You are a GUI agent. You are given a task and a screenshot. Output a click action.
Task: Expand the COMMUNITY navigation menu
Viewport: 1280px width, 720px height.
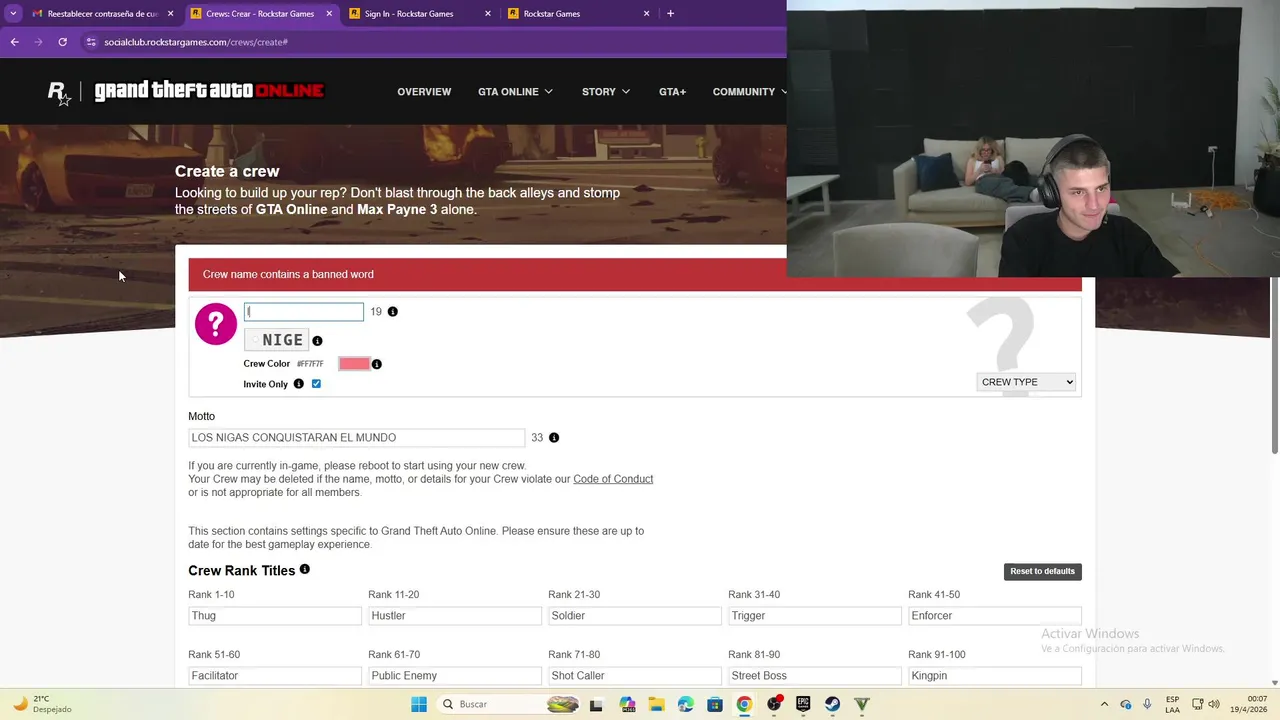tap(749, 92)
